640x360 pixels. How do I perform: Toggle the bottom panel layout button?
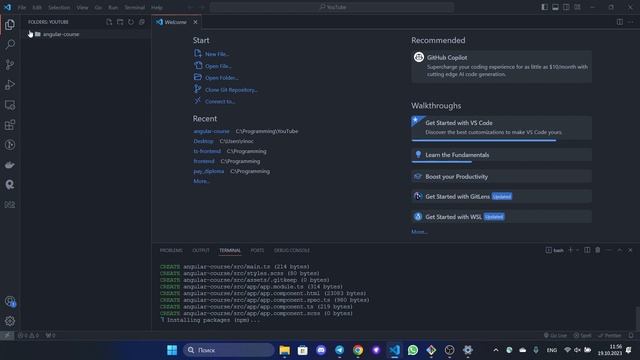coord(556,7)
